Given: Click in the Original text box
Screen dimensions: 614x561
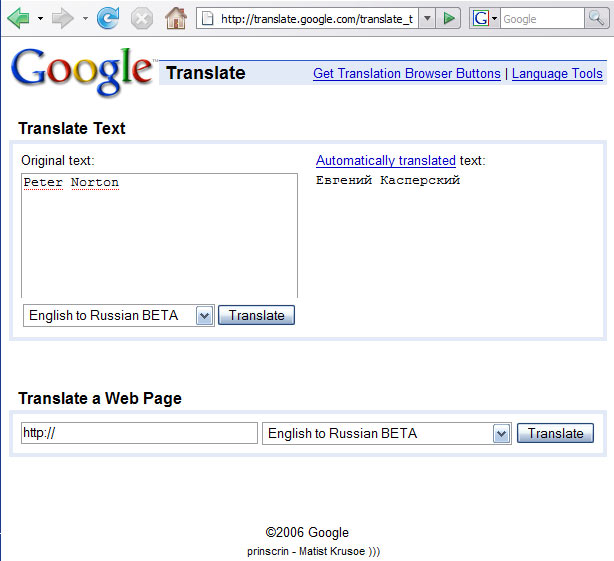Looking at the screenshot, I should point(159,236).
